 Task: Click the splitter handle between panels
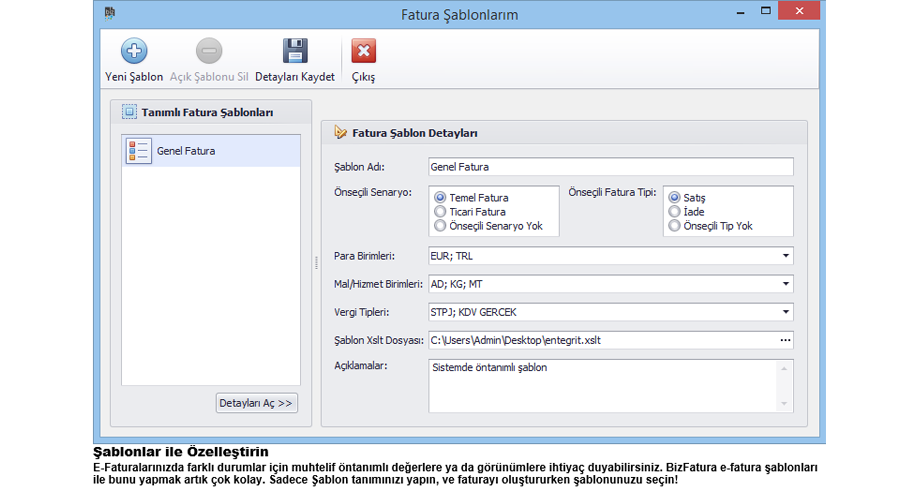click(x=316, y=263)
